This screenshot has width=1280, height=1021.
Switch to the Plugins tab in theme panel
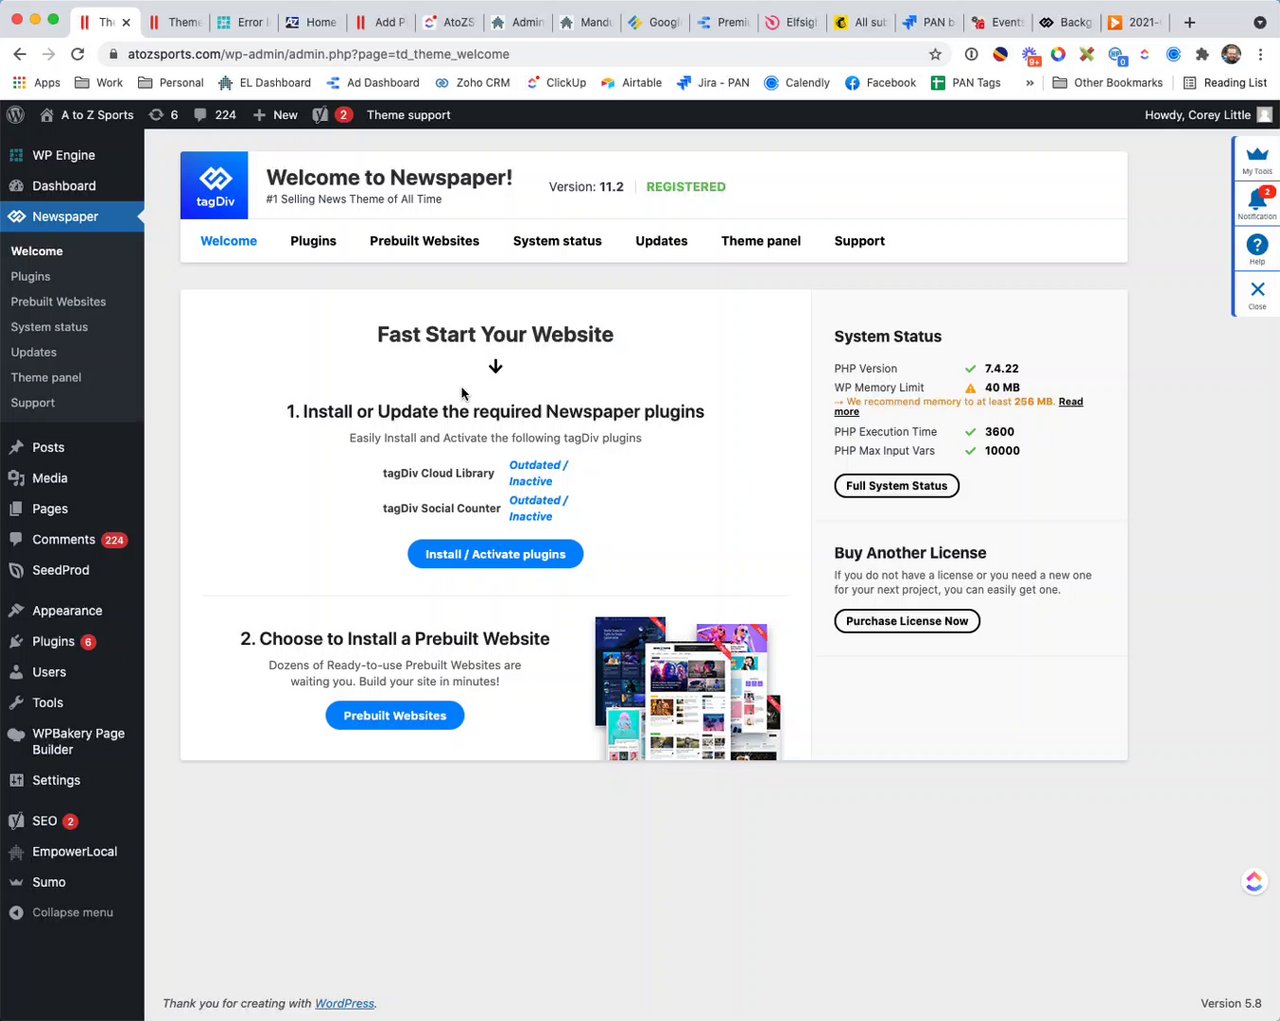tap(313, 241)
